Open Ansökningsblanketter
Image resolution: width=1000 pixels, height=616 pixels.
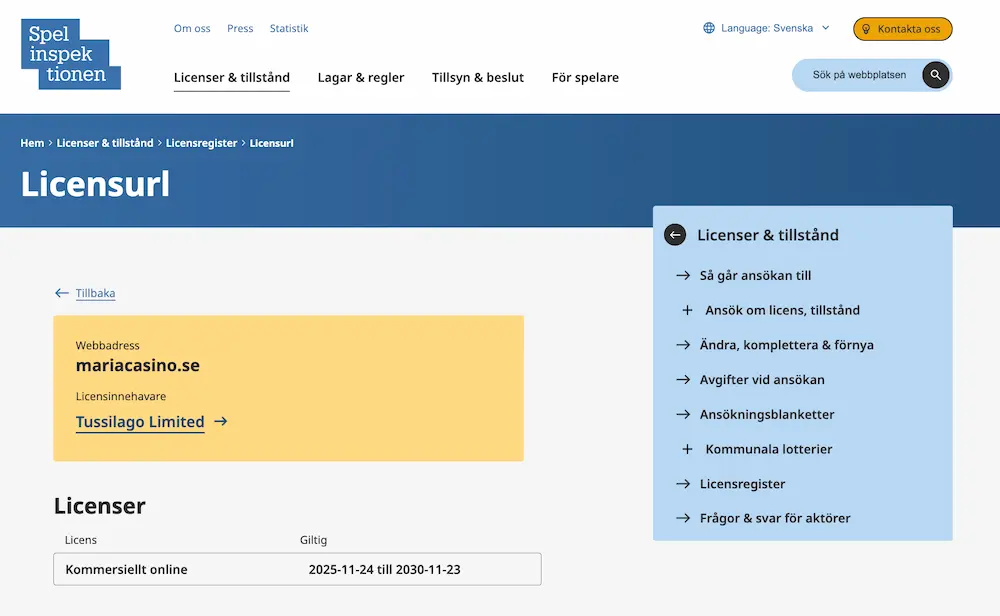767,414
